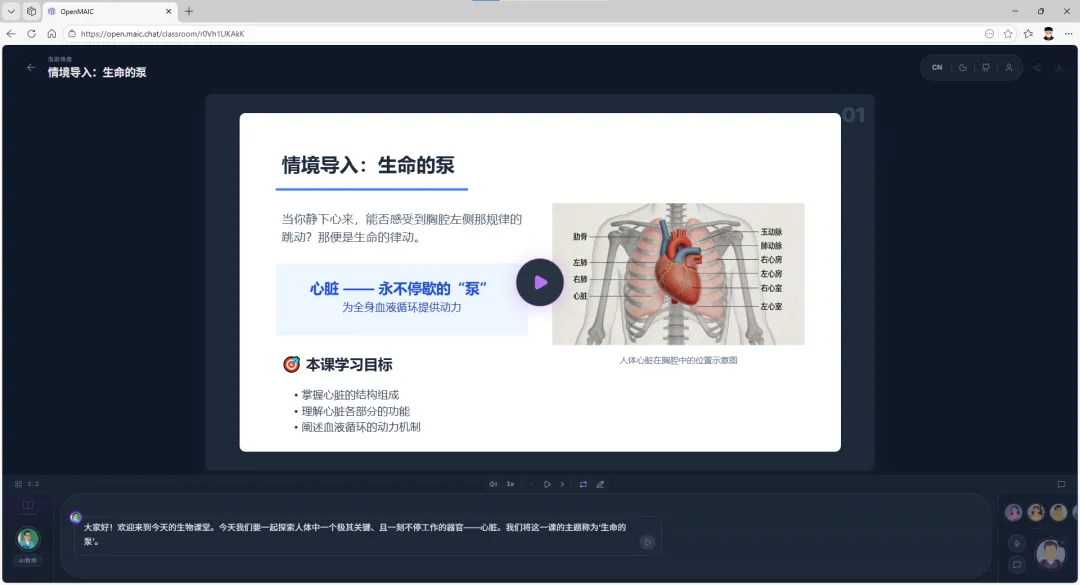
Task: Select the AI teacher avatar
Action: [x=28, y=539]
